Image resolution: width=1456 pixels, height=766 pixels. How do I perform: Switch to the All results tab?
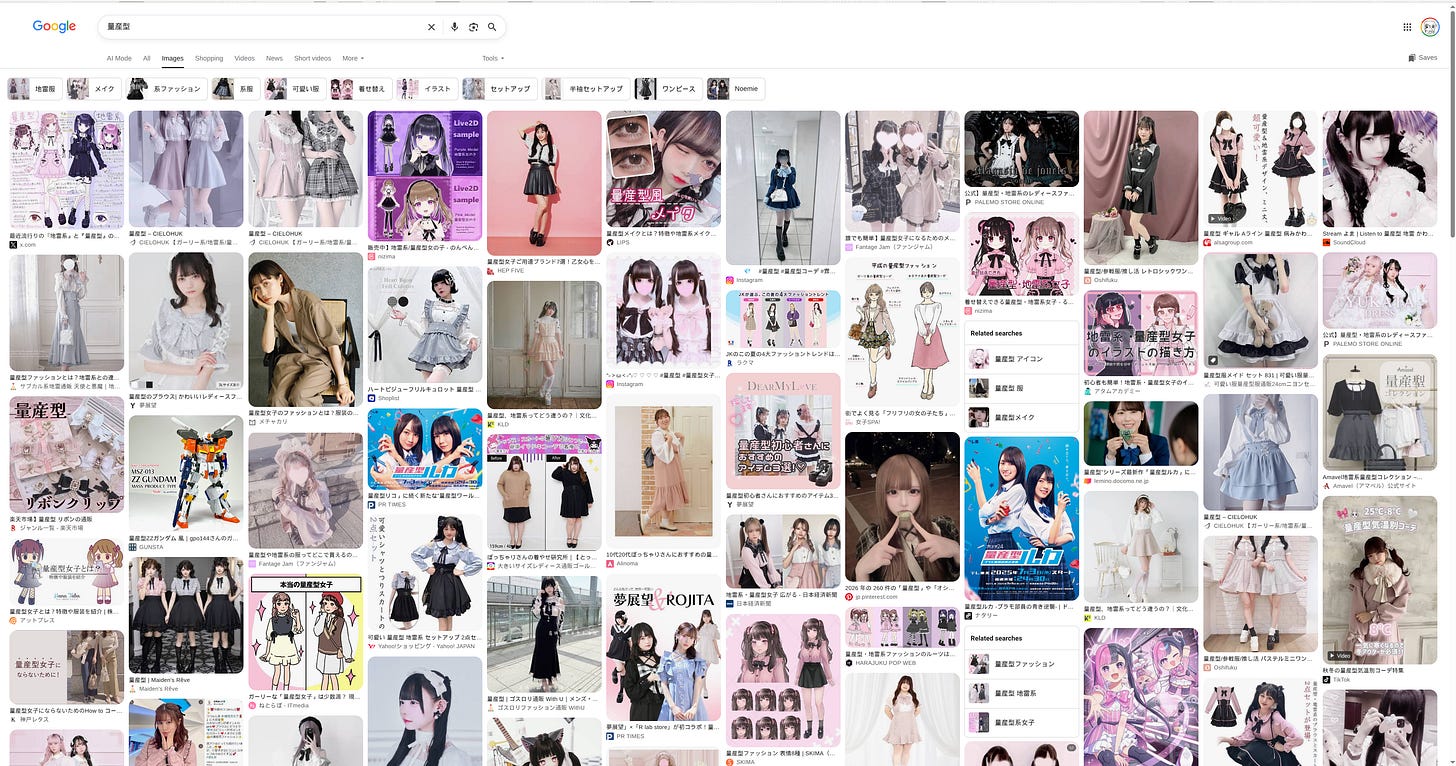click(147, 58)
